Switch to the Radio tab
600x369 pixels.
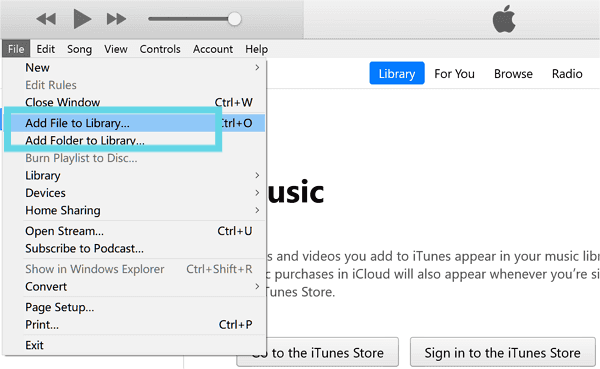click(567, 73)
